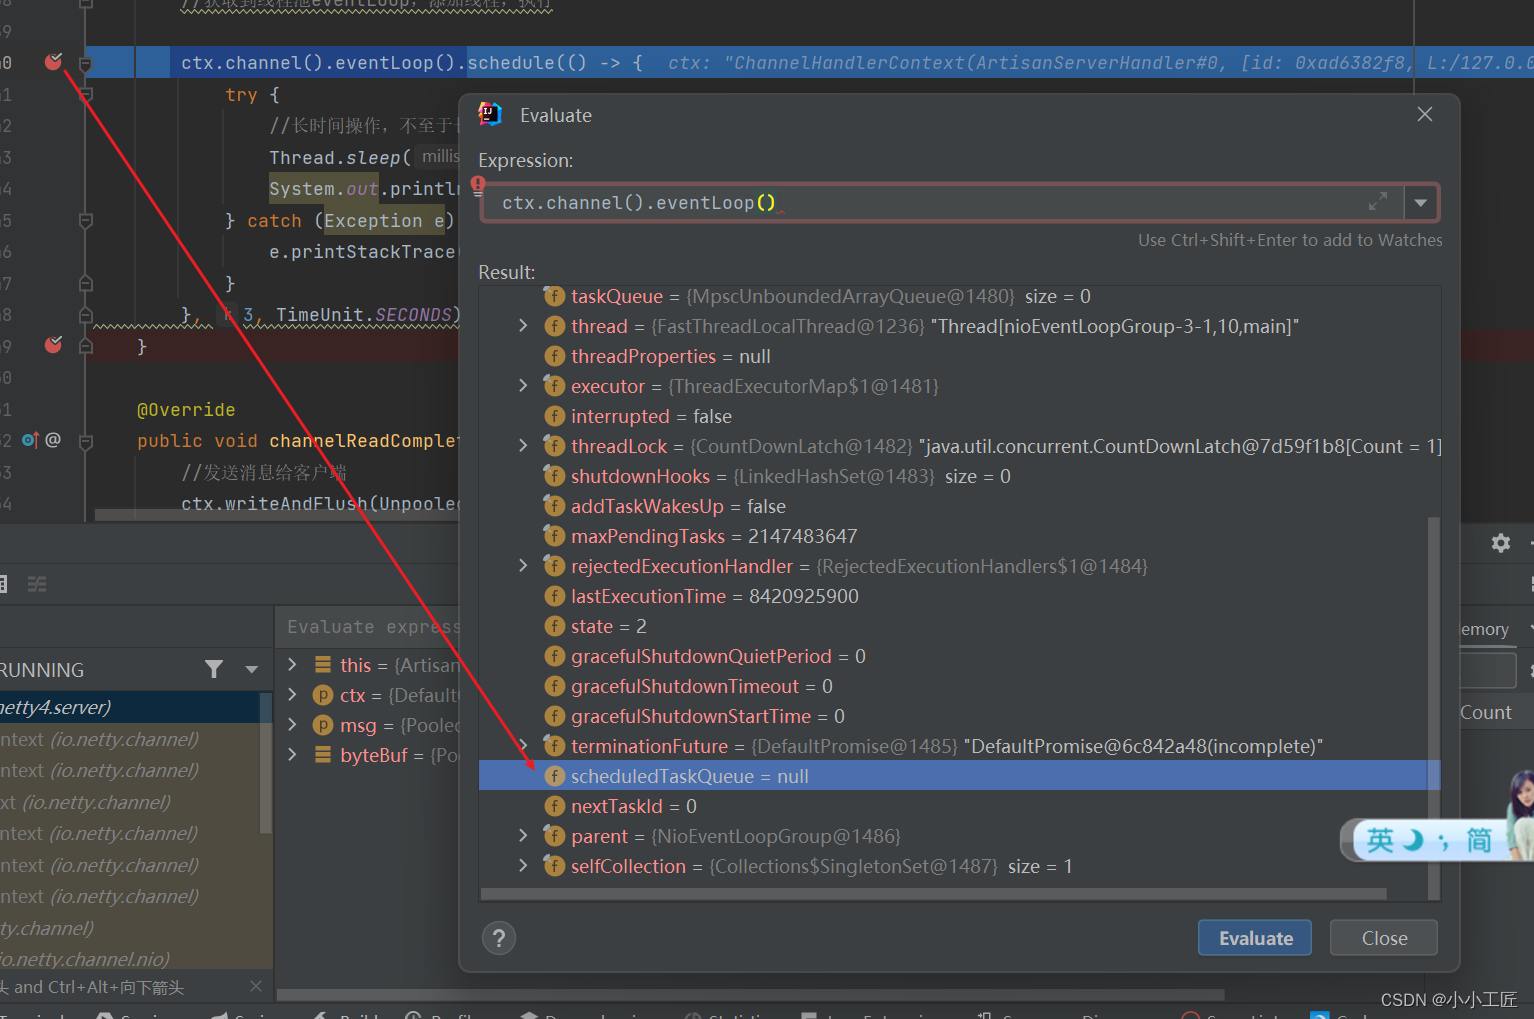Expand the ctx variable in Variables
This screenshot has height=1019, width=1534.
pos(292,694)
